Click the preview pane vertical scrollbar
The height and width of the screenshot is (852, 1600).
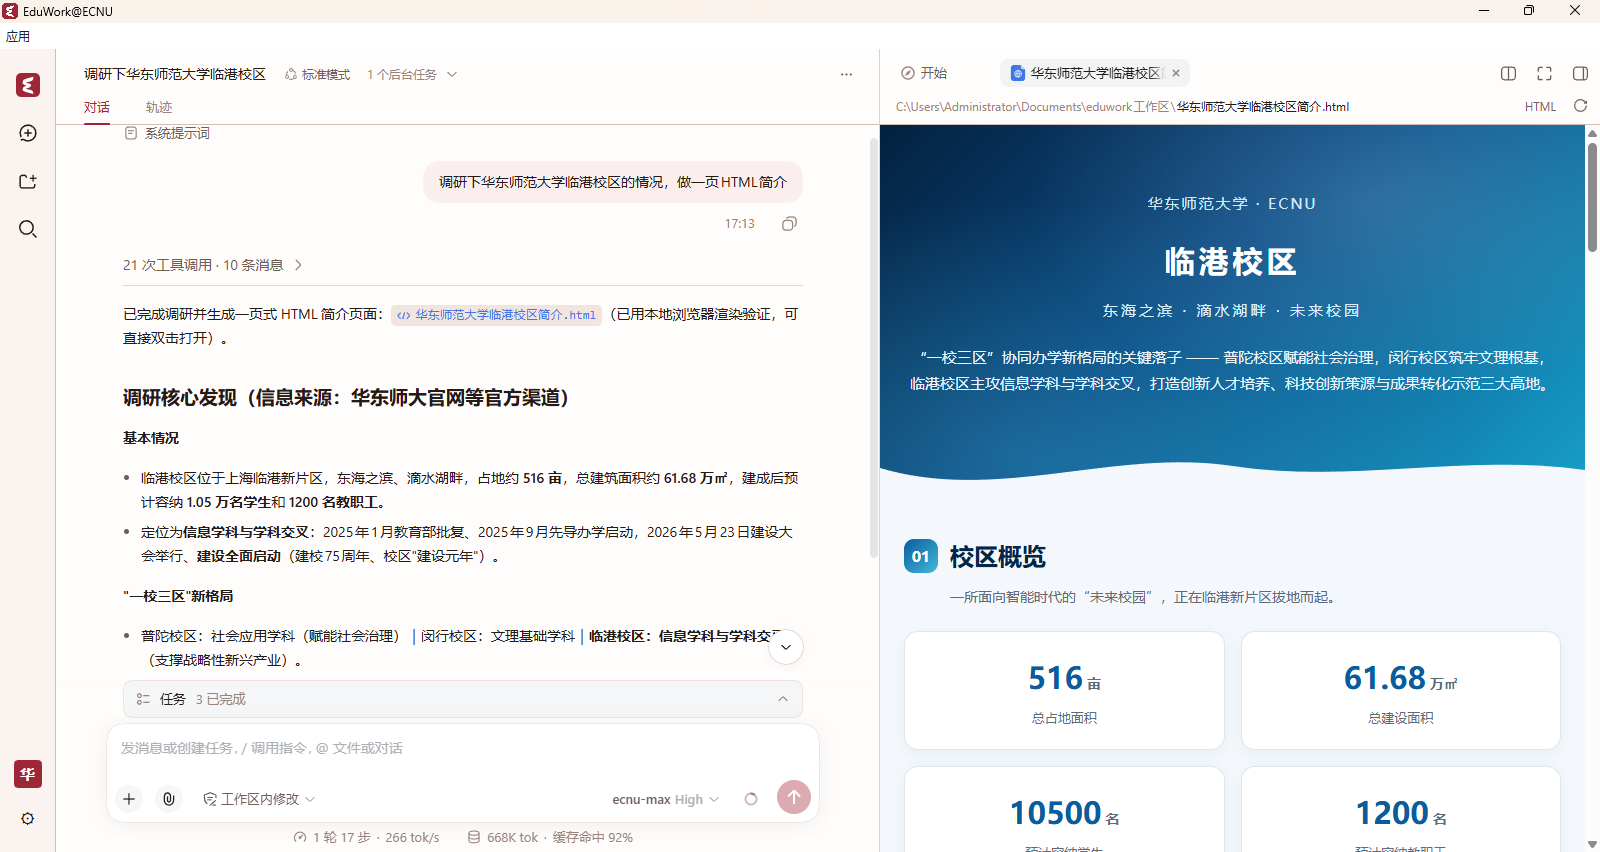click(1592, 197)
